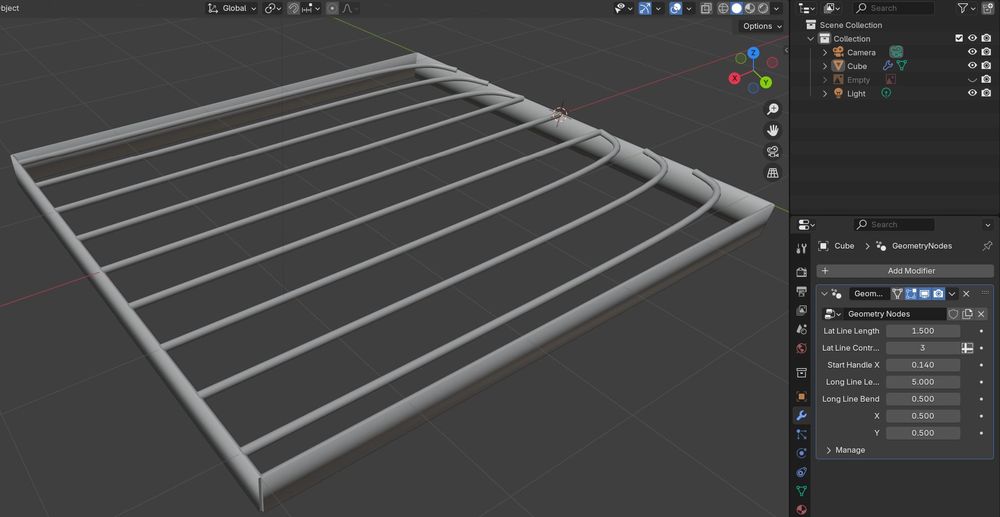
Task: Collapse the Collection tree item
Action: pos(811,39)
